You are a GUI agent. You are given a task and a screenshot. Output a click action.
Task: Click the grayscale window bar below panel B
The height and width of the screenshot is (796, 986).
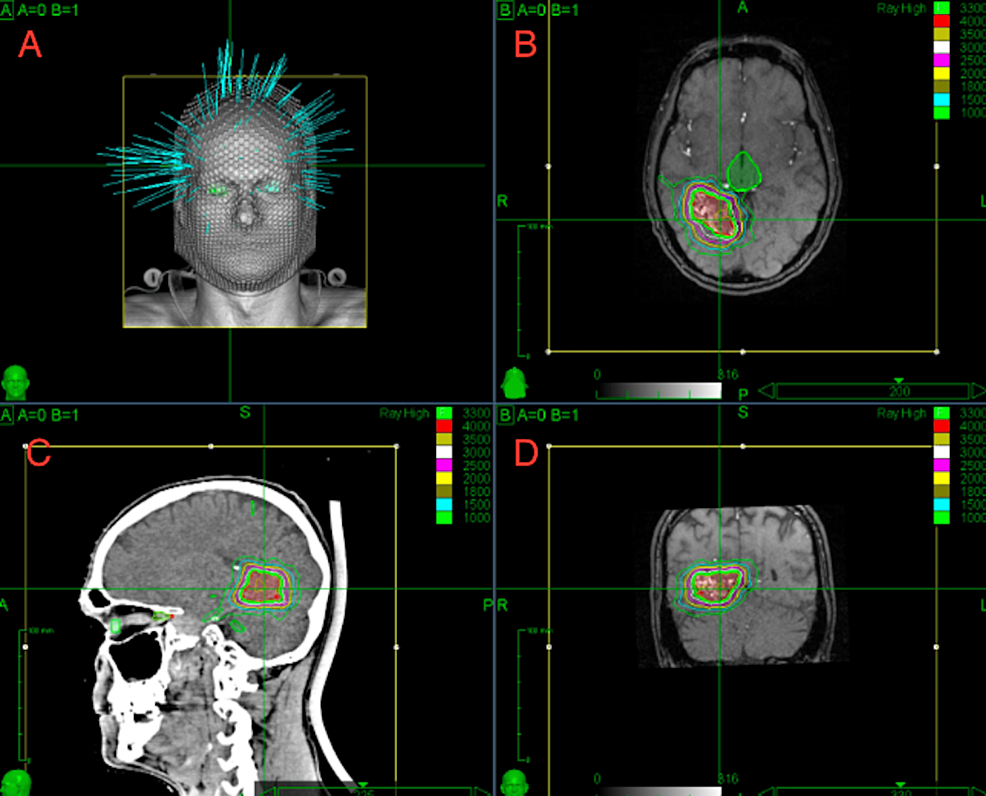[x=660, y=387]
